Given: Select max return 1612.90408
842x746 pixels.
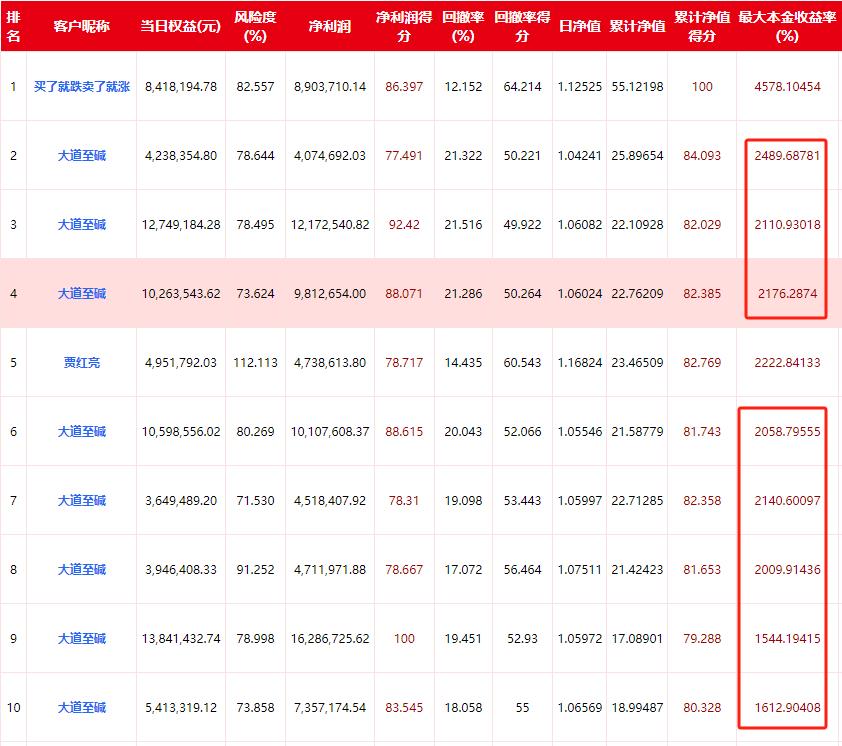Looking at the screenshot, I should click(787, 708).
